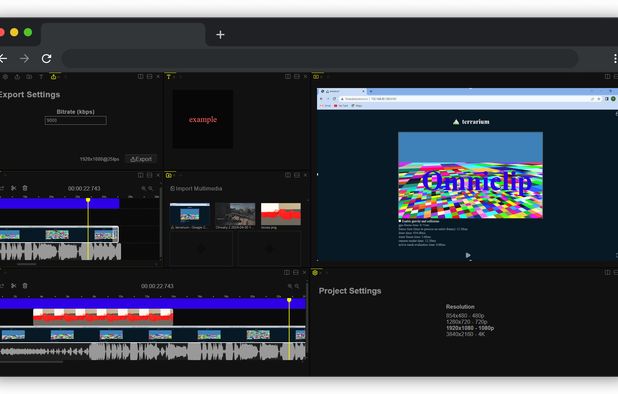Click the Export button
Screen dimensions: 618x394
tap(141, 159)
